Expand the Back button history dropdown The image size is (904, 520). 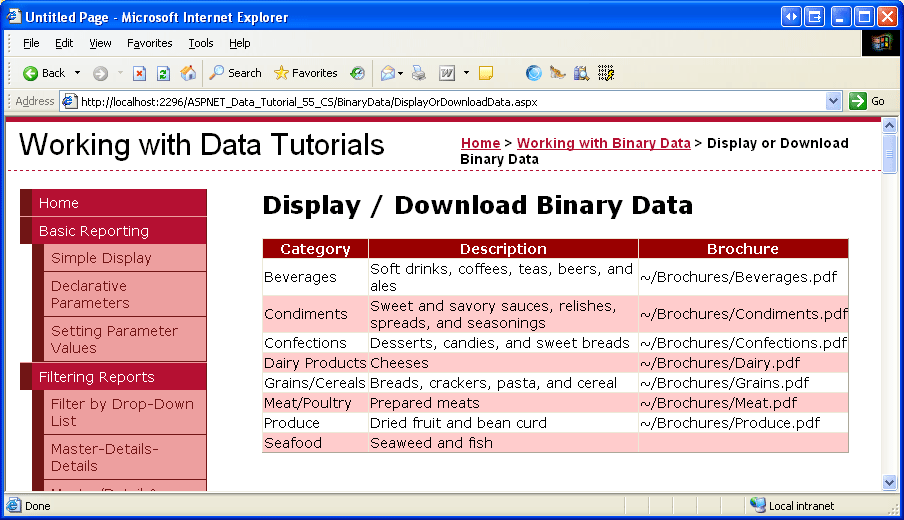tap(77, 73)
